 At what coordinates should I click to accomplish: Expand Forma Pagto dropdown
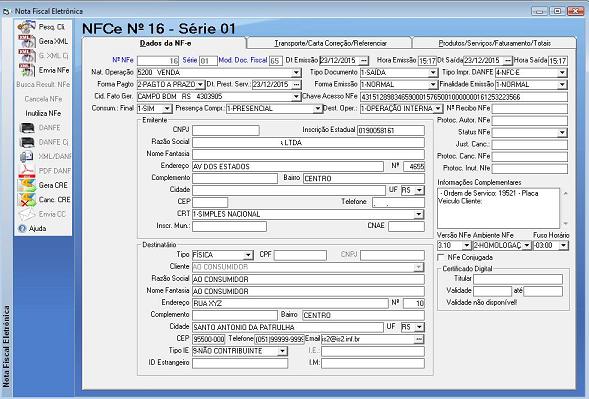[x=200, y=85]
